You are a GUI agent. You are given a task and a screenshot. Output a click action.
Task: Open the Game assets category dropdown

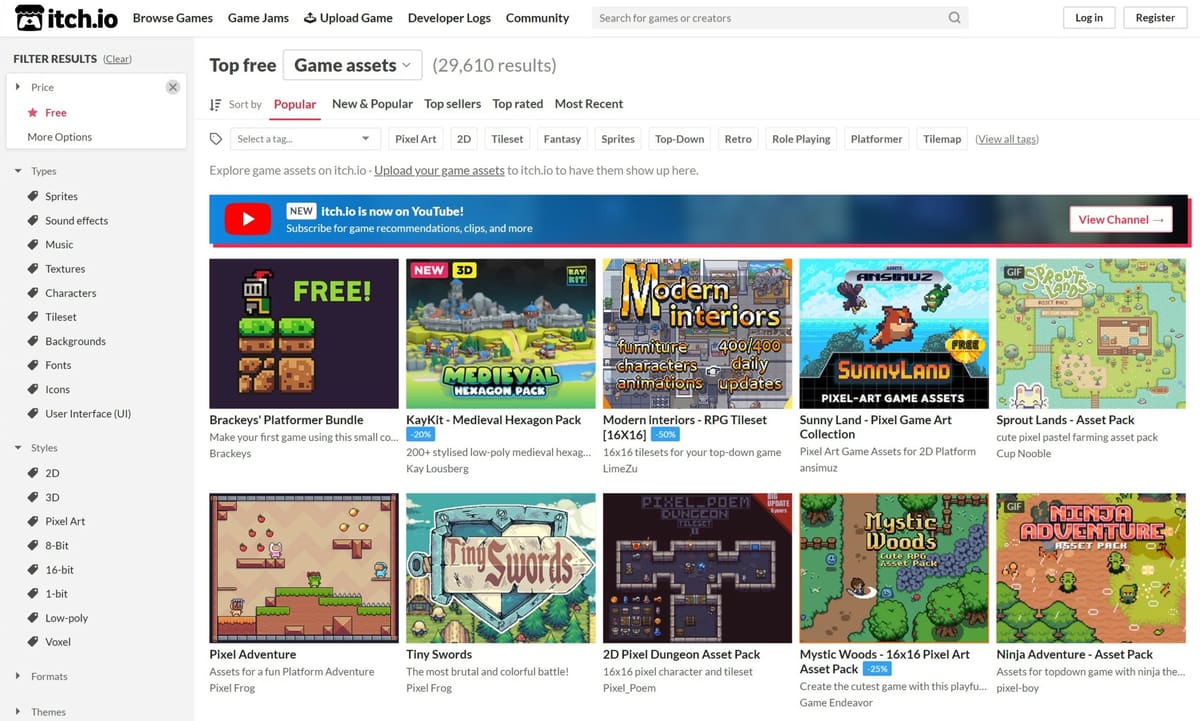(x=352, y=65)
